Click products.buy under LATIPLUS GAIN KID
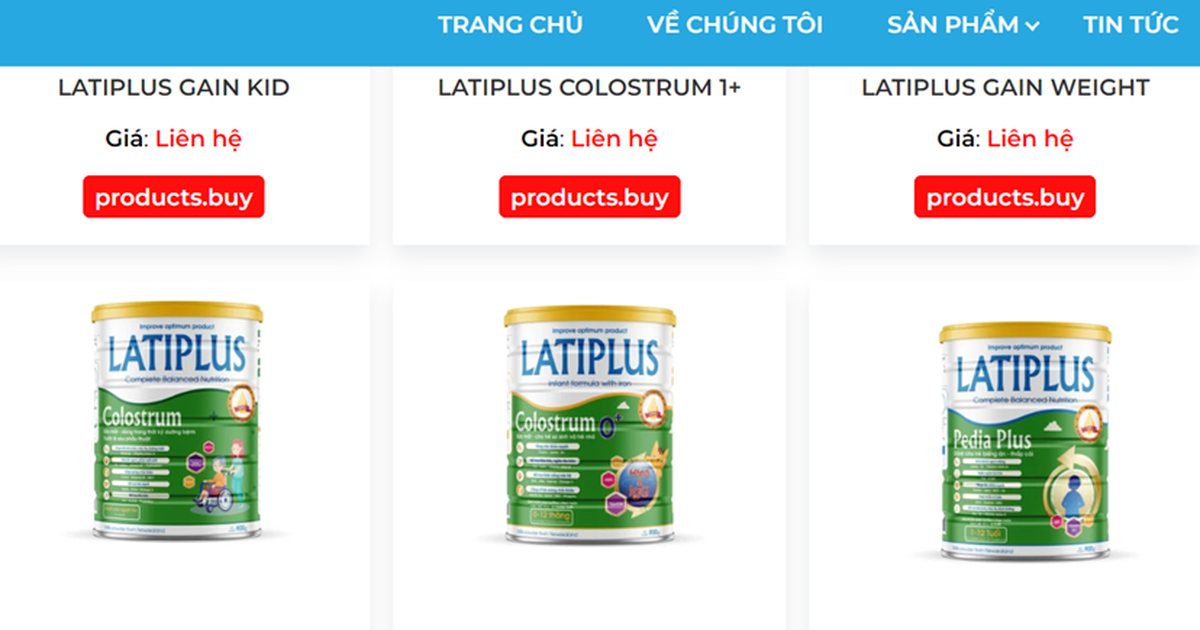Viewport: 1200px width, 630px height. click(174, 197)
